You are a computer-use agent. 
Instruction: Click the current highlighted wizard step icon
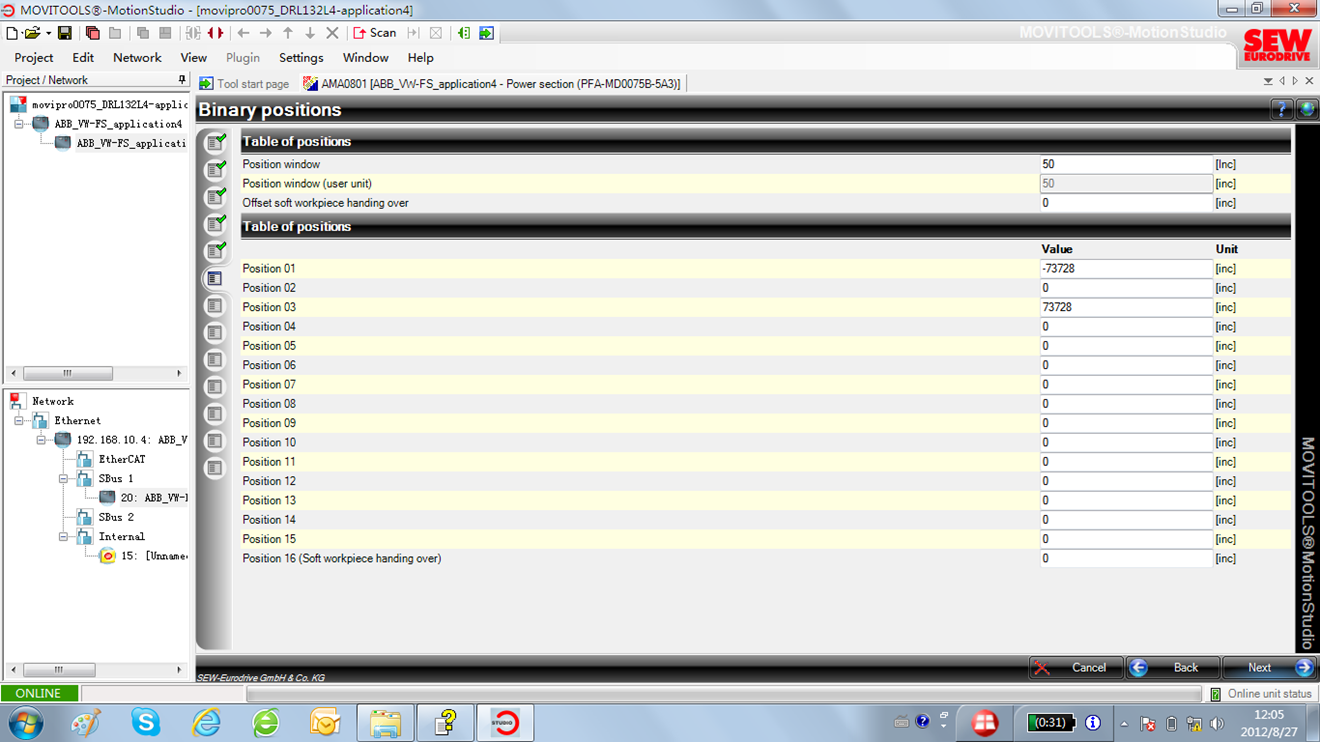click(215, 279)
